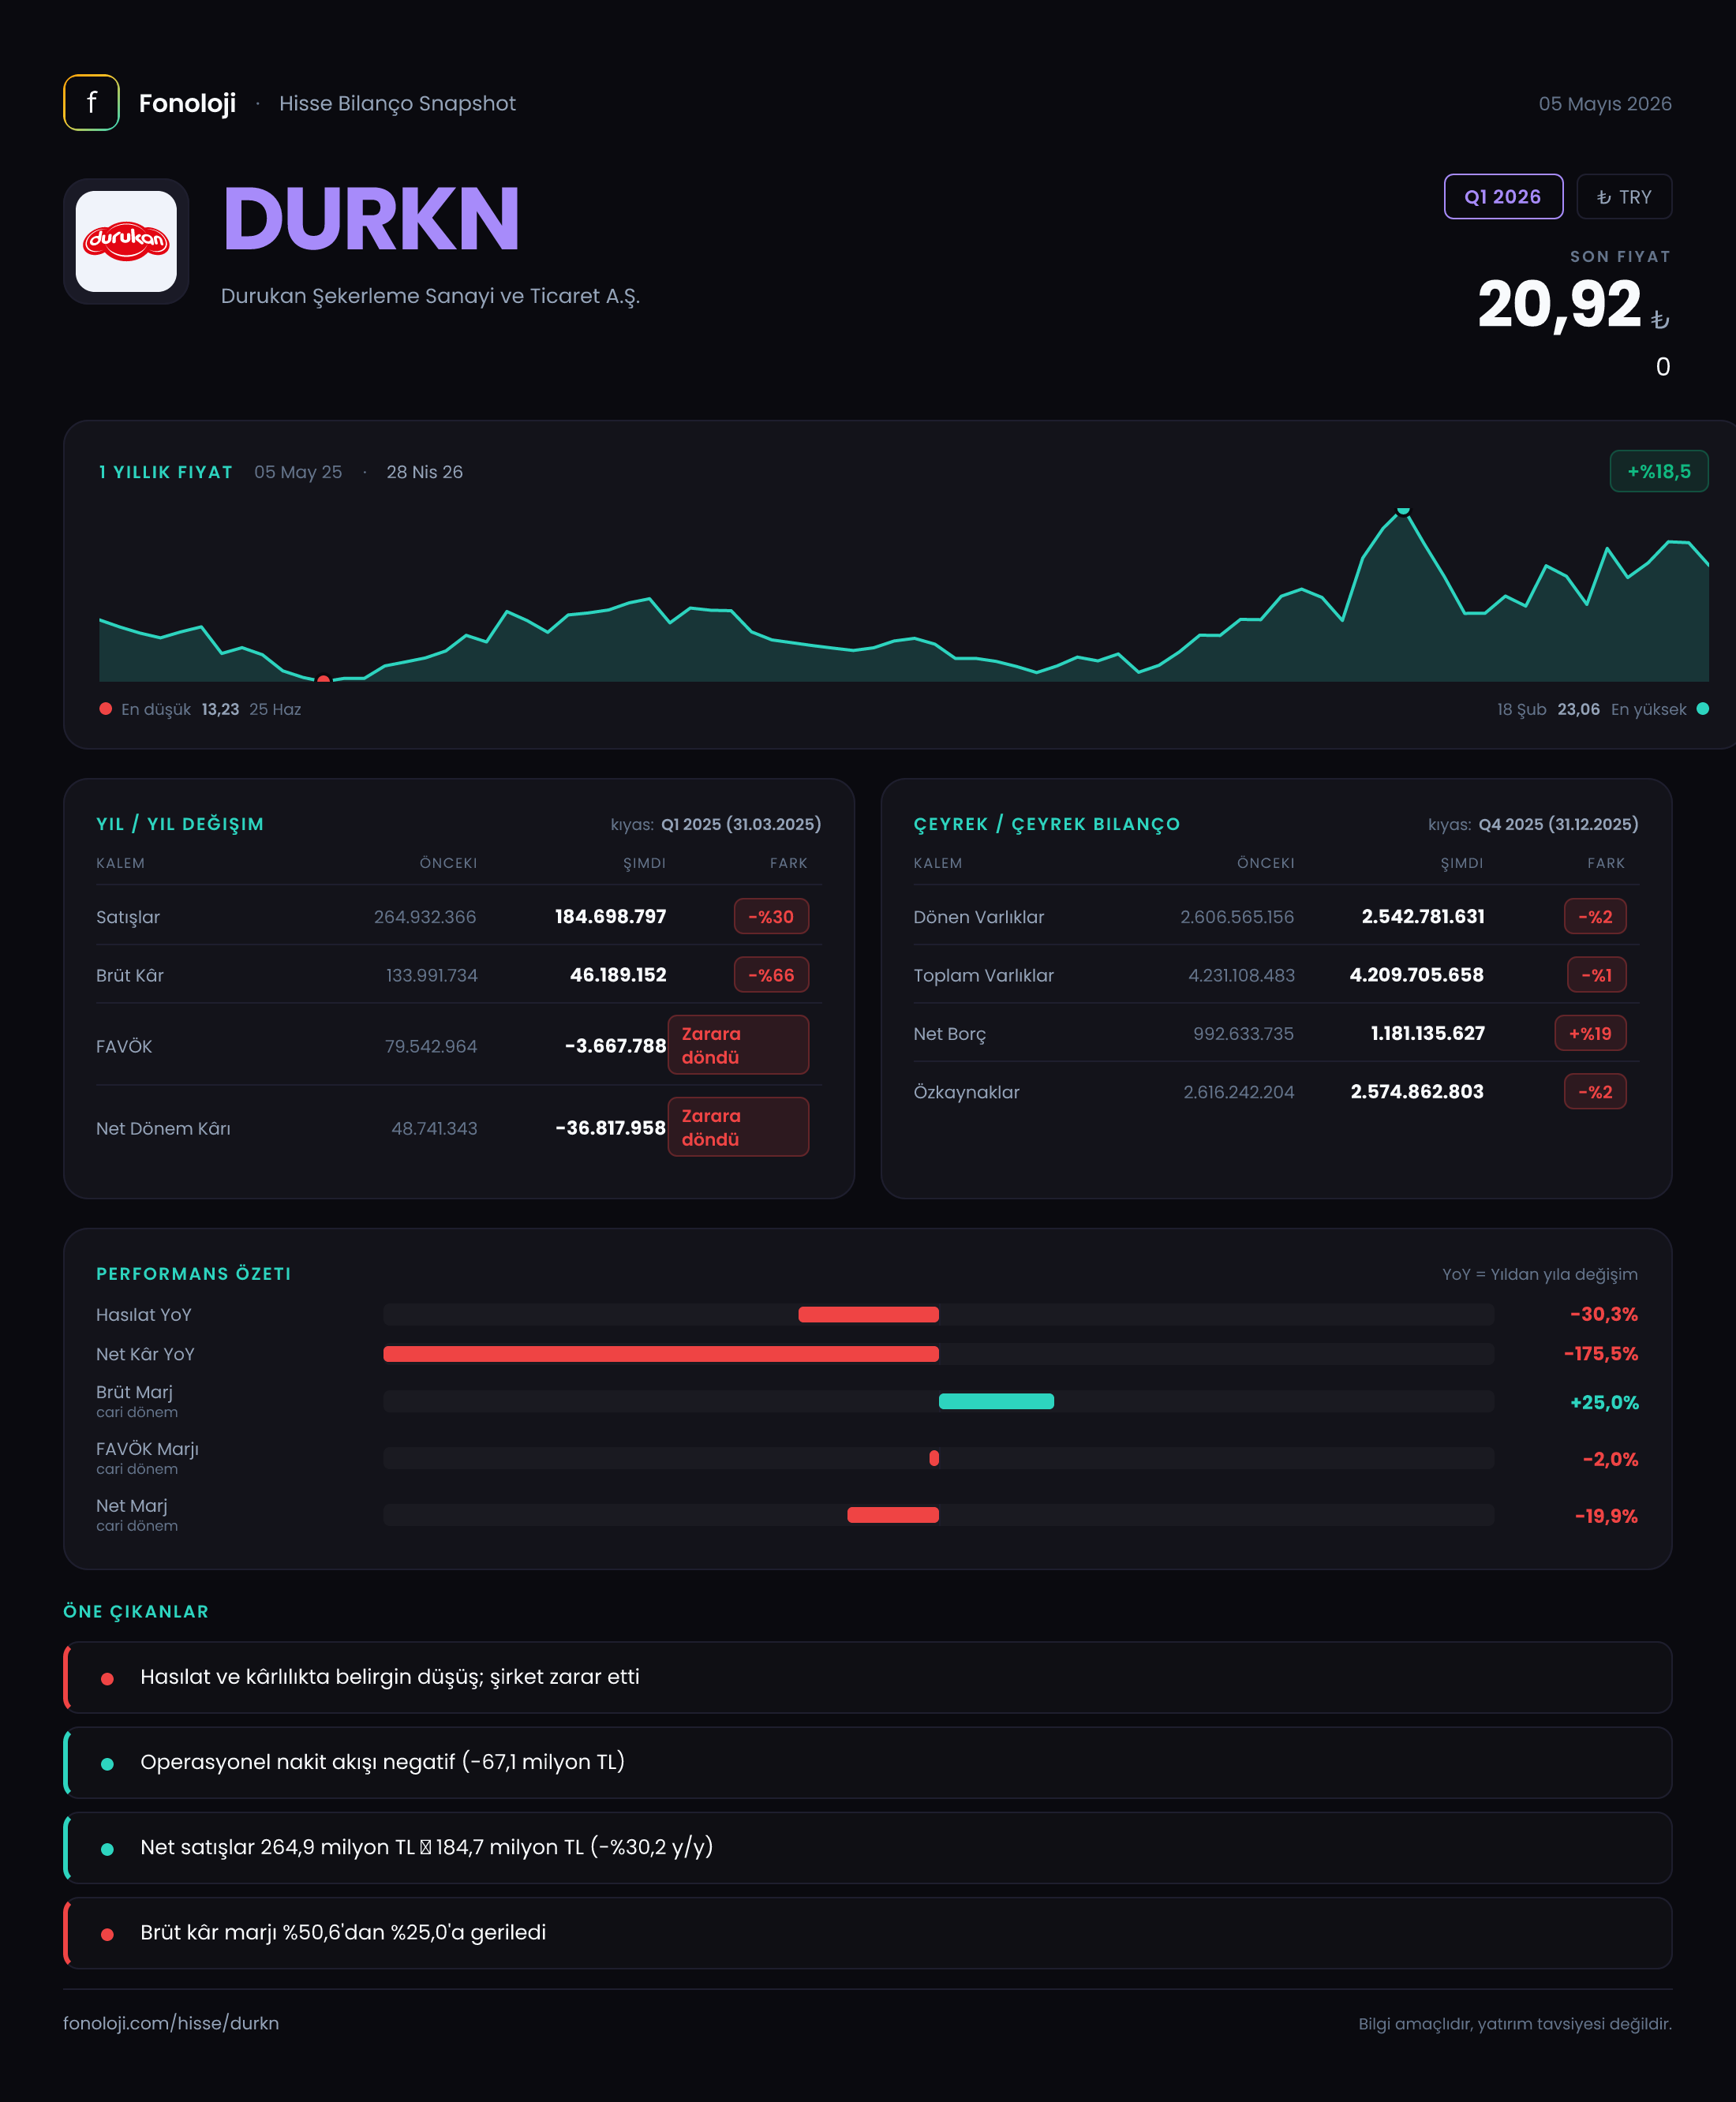Click the PERFORMANS ÖZETİ heading
Image resolution: width=1736 pixels, height=2102 pixels.
(x=194, y=1274)
